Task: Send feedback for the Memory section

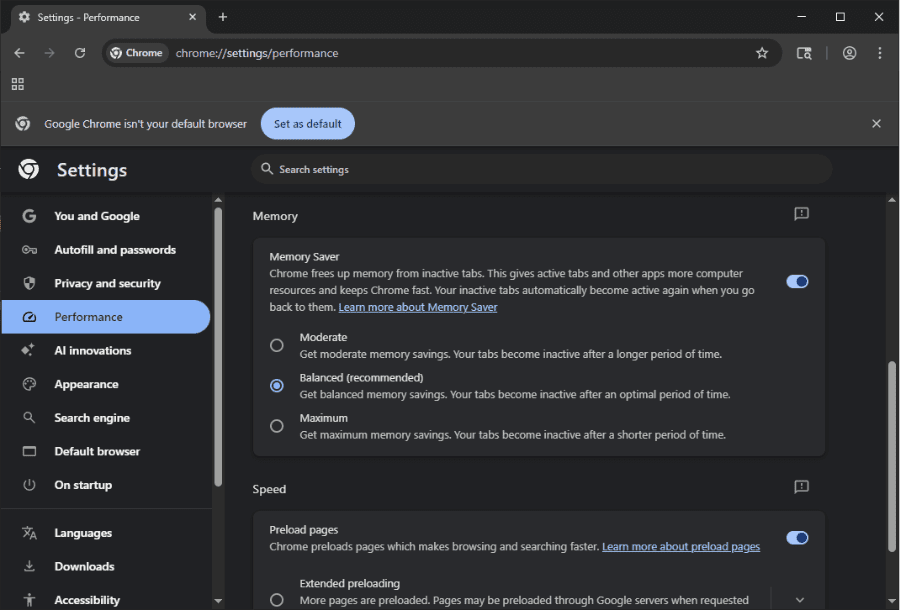Action: (801, 214)
